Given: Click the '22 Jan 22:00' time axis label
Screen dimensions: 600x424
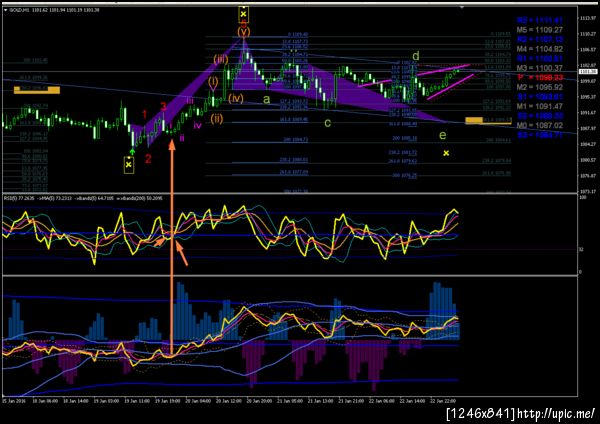Looking at the screenshot, I should pos(444,401).
